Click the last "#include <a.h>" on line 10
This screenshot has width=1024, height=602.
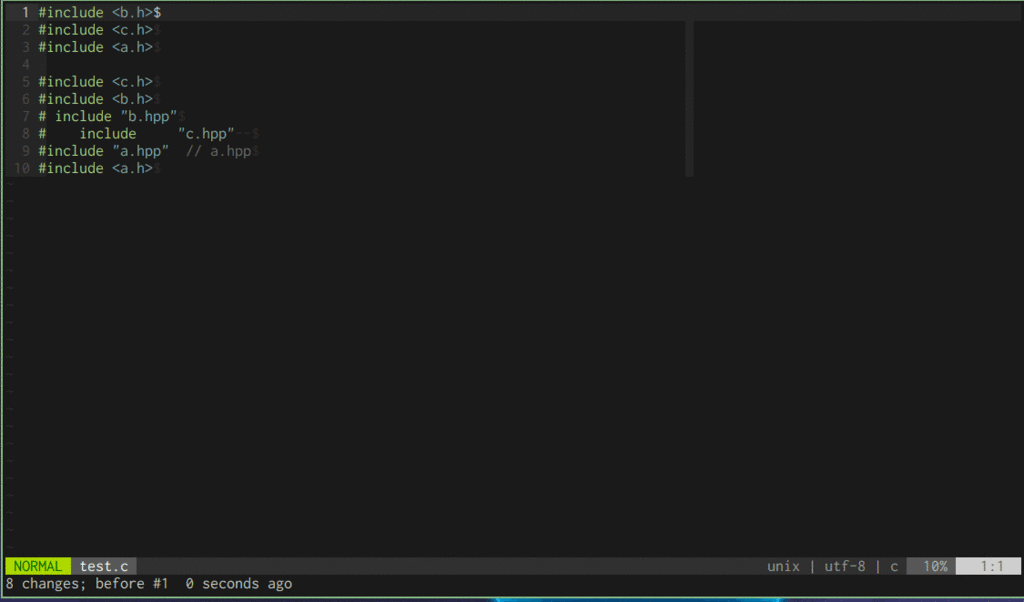pos(93,167)
